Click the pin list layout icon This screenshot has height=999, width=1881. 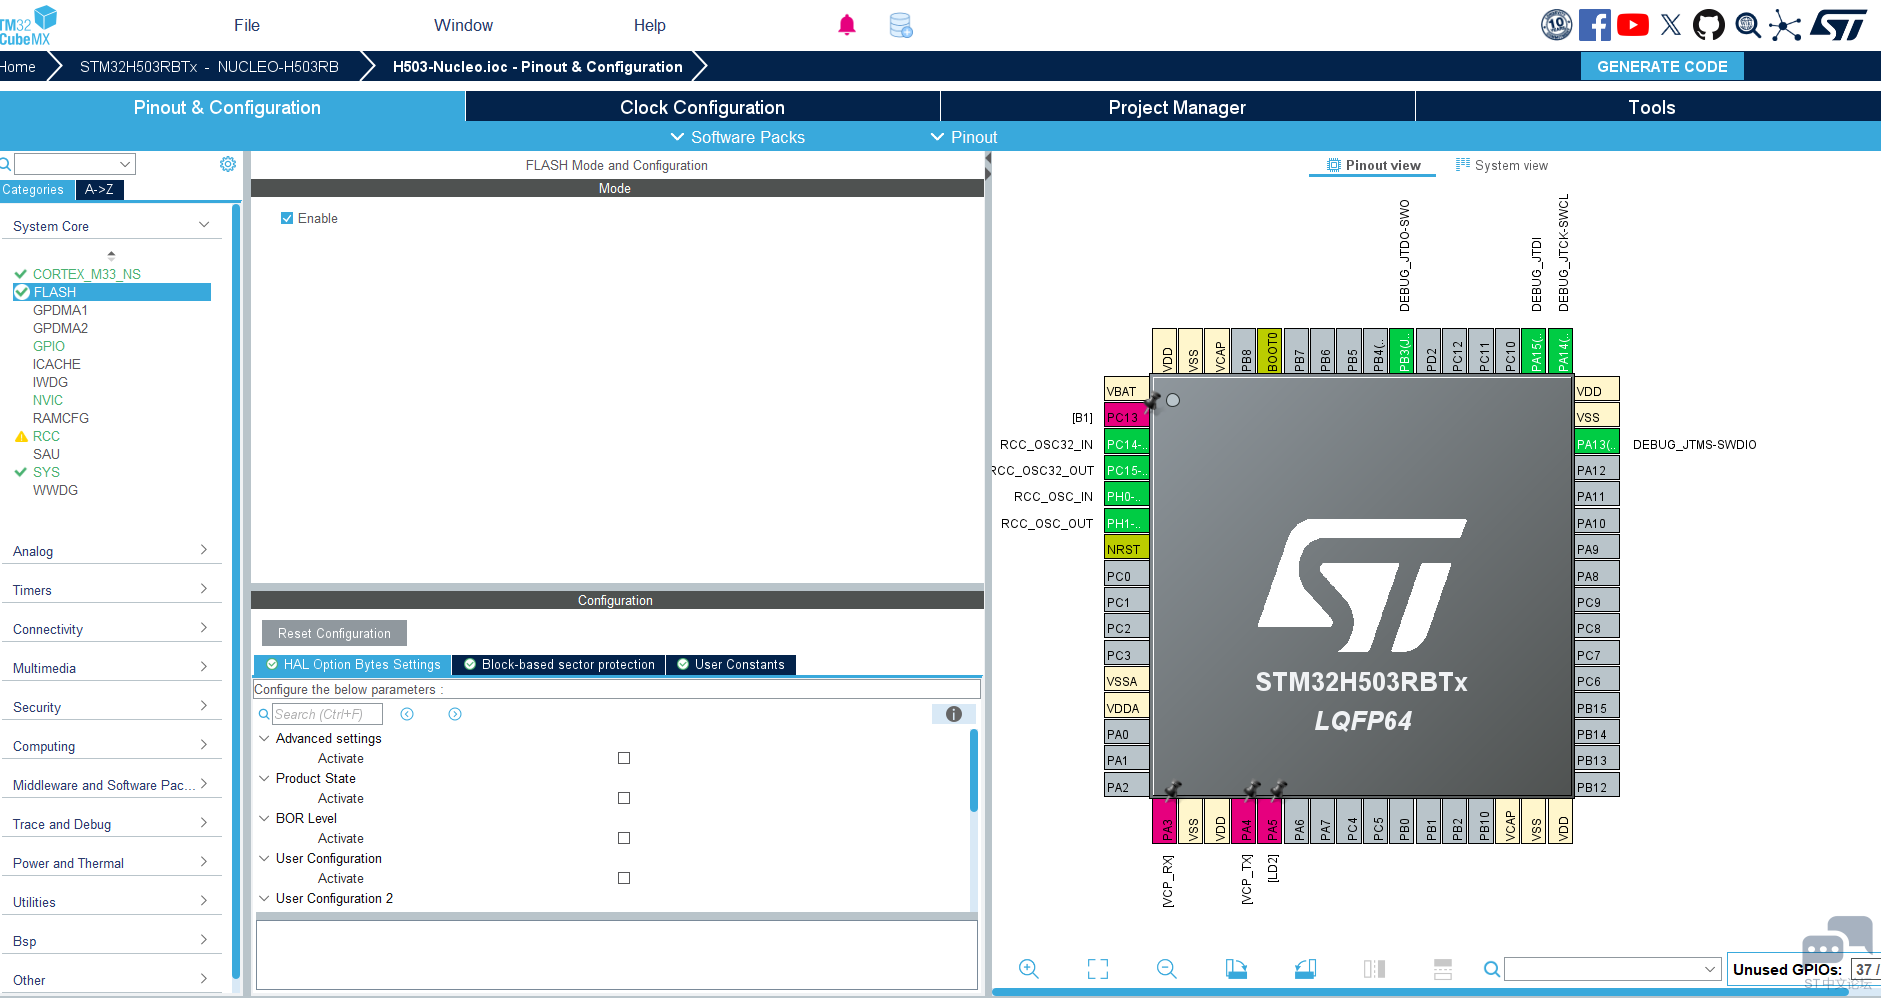pyautogui.click(x=1443, y=968)
